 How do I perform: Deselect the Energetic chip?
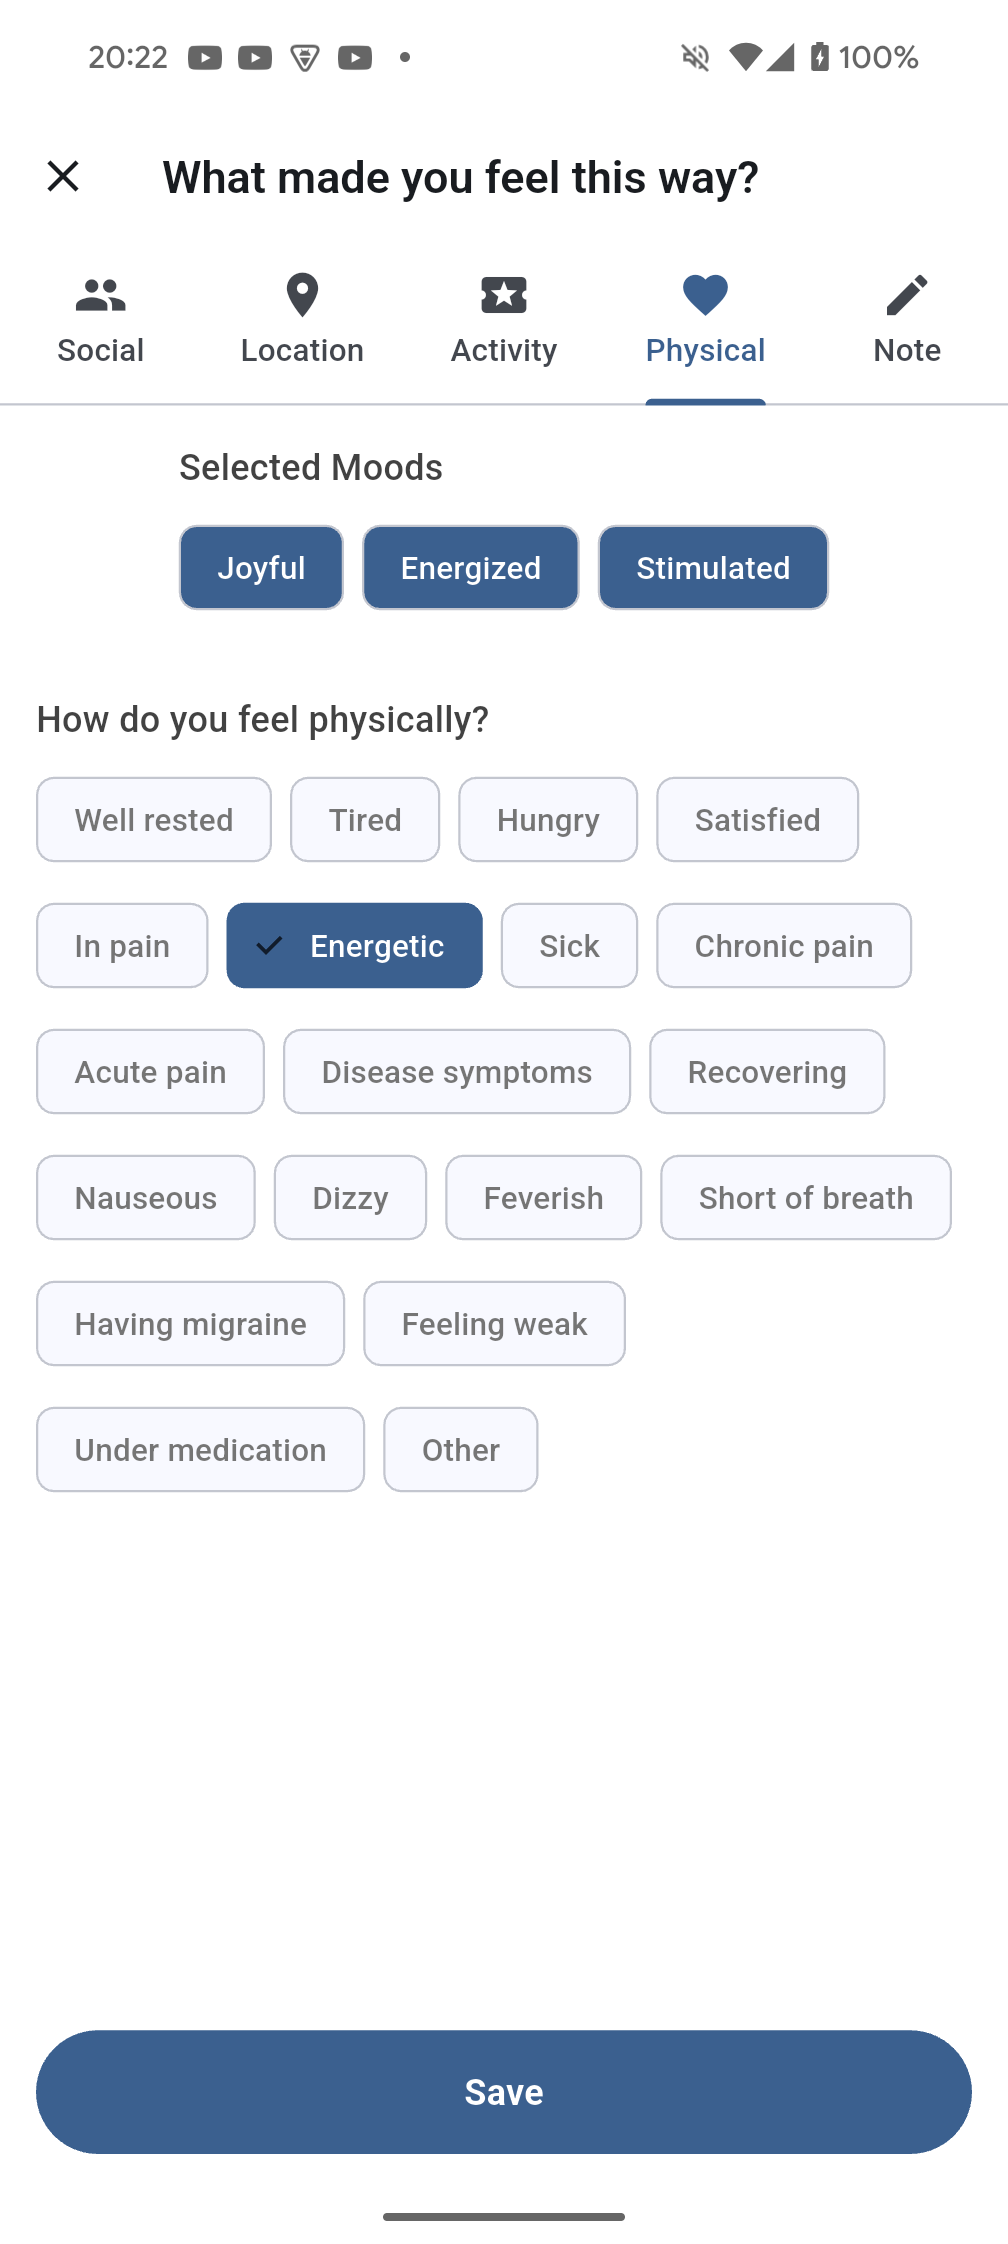pos(354,946)
